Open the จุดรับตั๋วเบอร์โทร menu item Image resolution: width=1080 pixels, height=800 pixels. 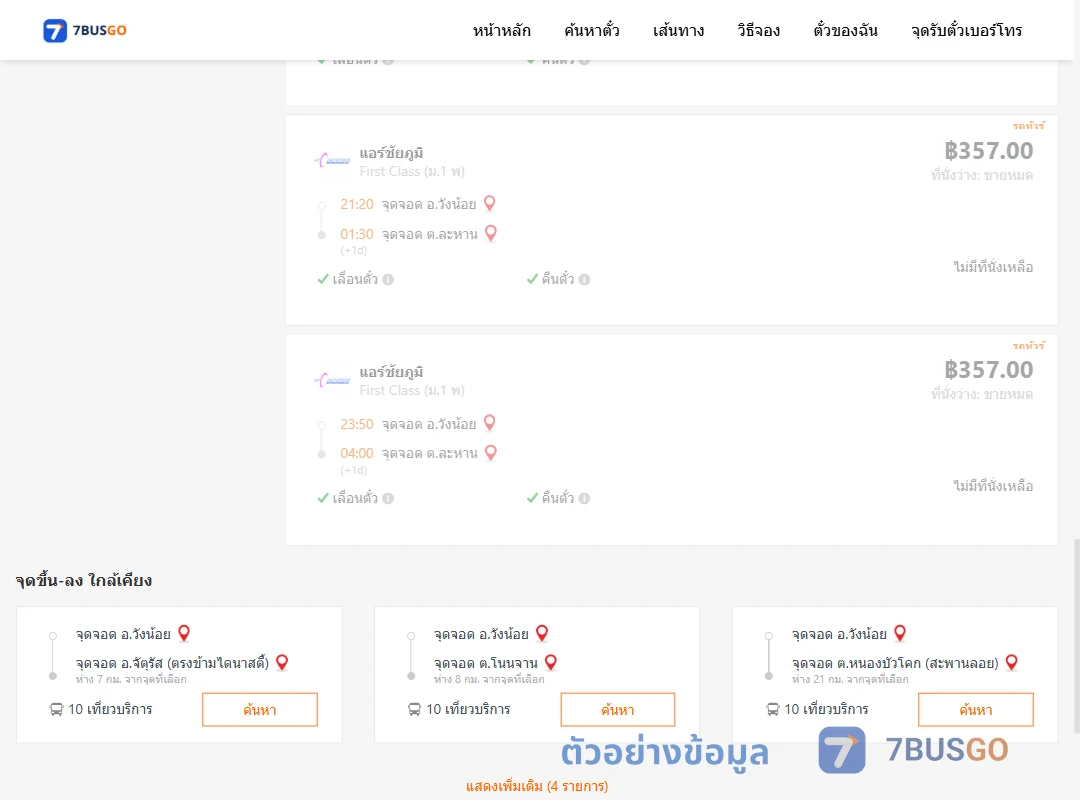(x=966, y=30)
